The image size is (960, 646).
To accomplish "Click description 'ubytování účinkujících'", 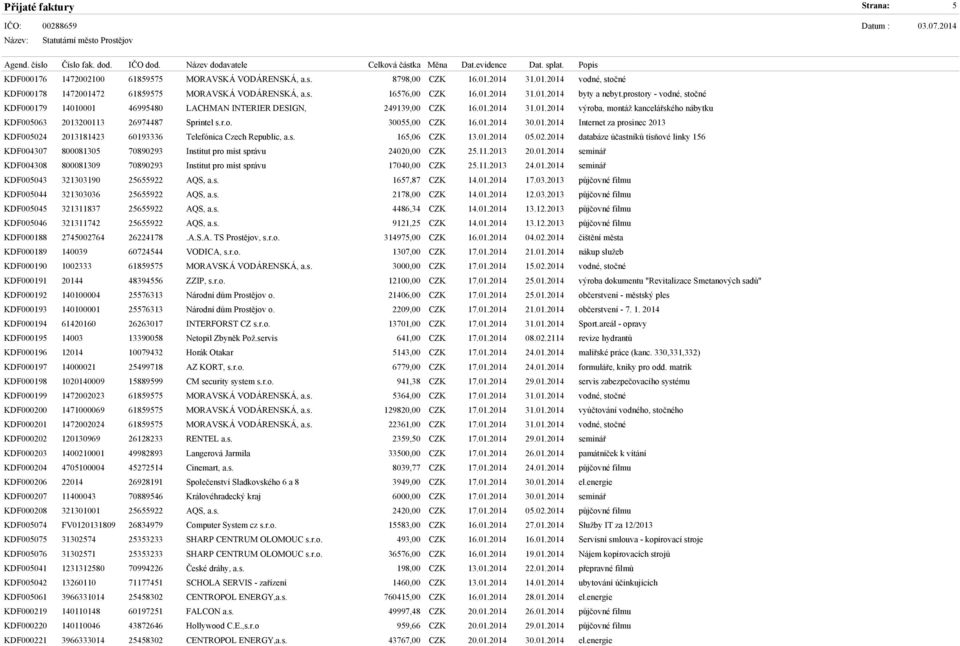I will (618, 583).
